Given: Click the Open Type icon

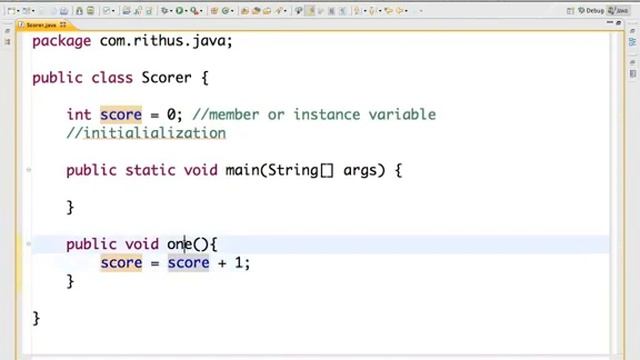Looking at the screenshot, I should click(245, 11).
